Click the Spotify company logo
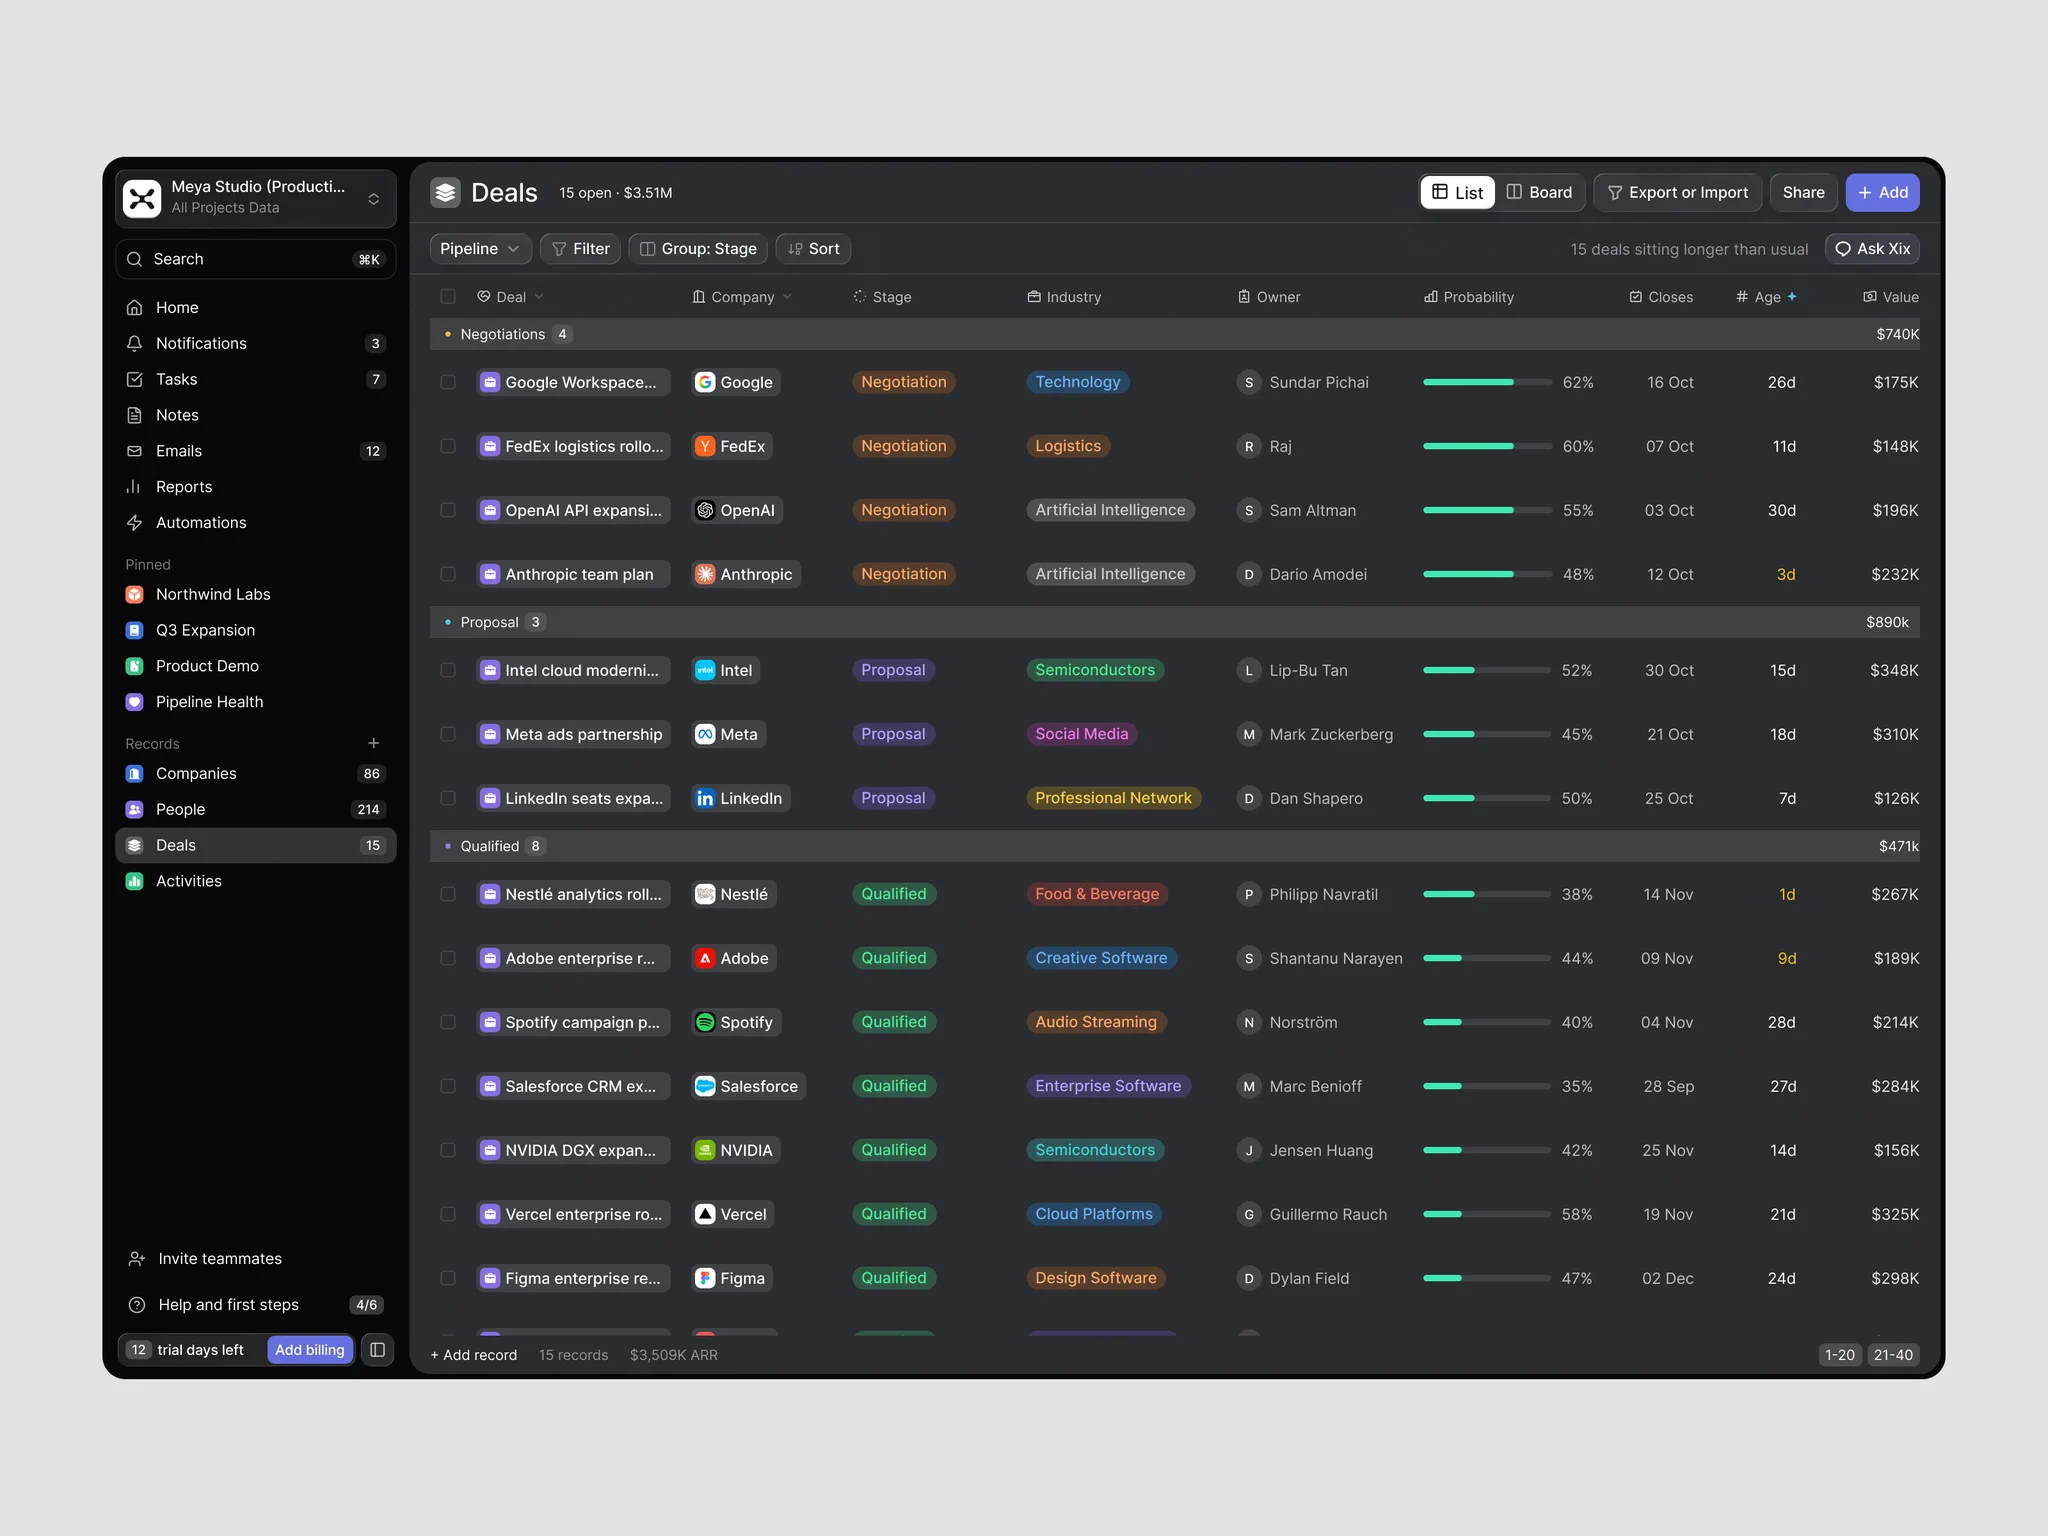 [705, 1022]
